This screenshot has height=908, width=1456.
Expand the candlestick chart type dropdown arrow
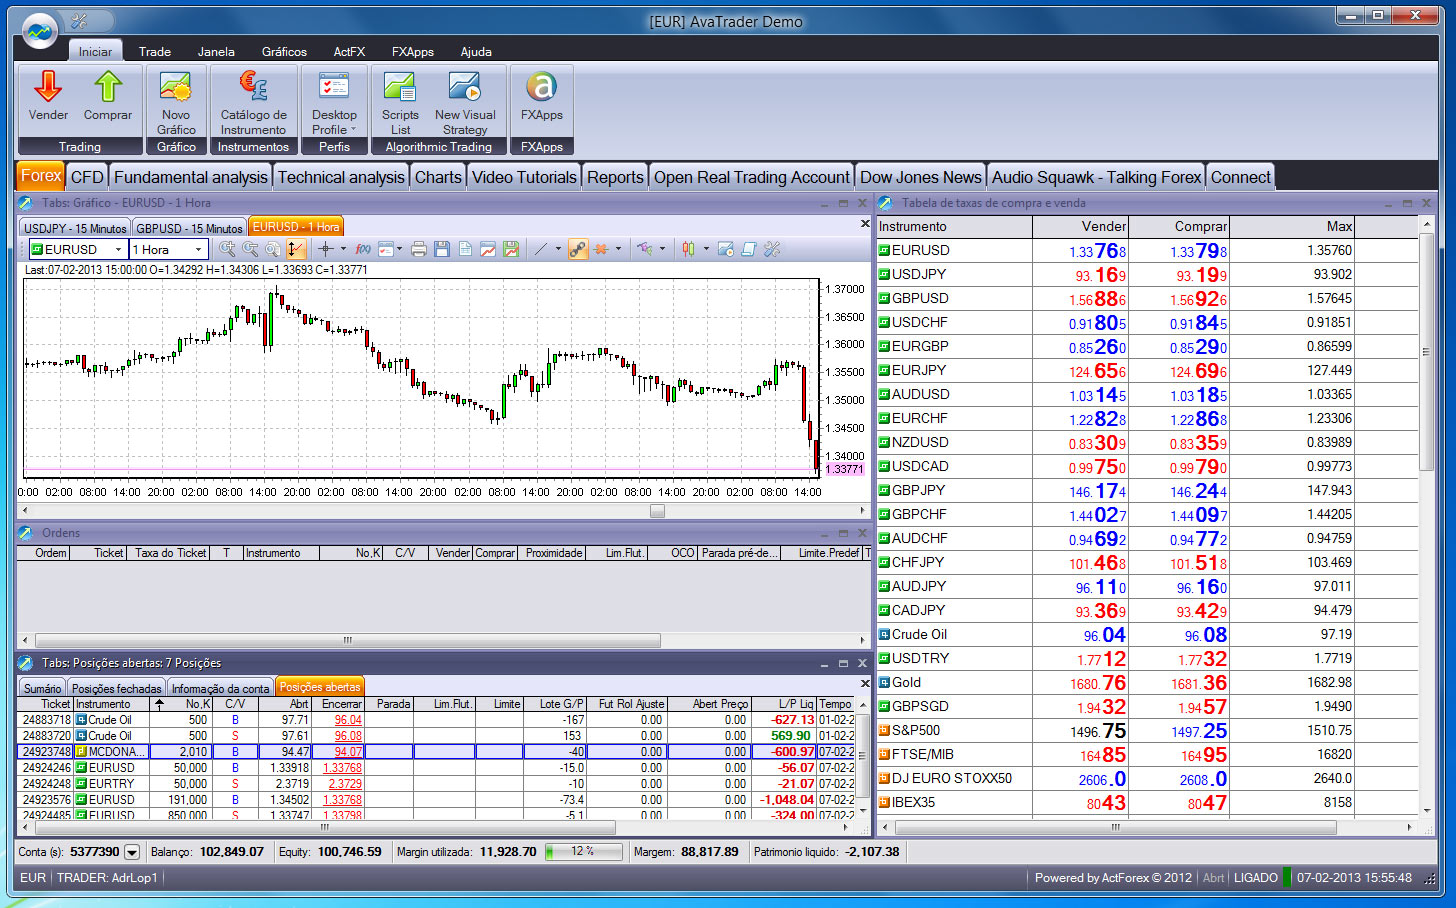coord(706,249)
